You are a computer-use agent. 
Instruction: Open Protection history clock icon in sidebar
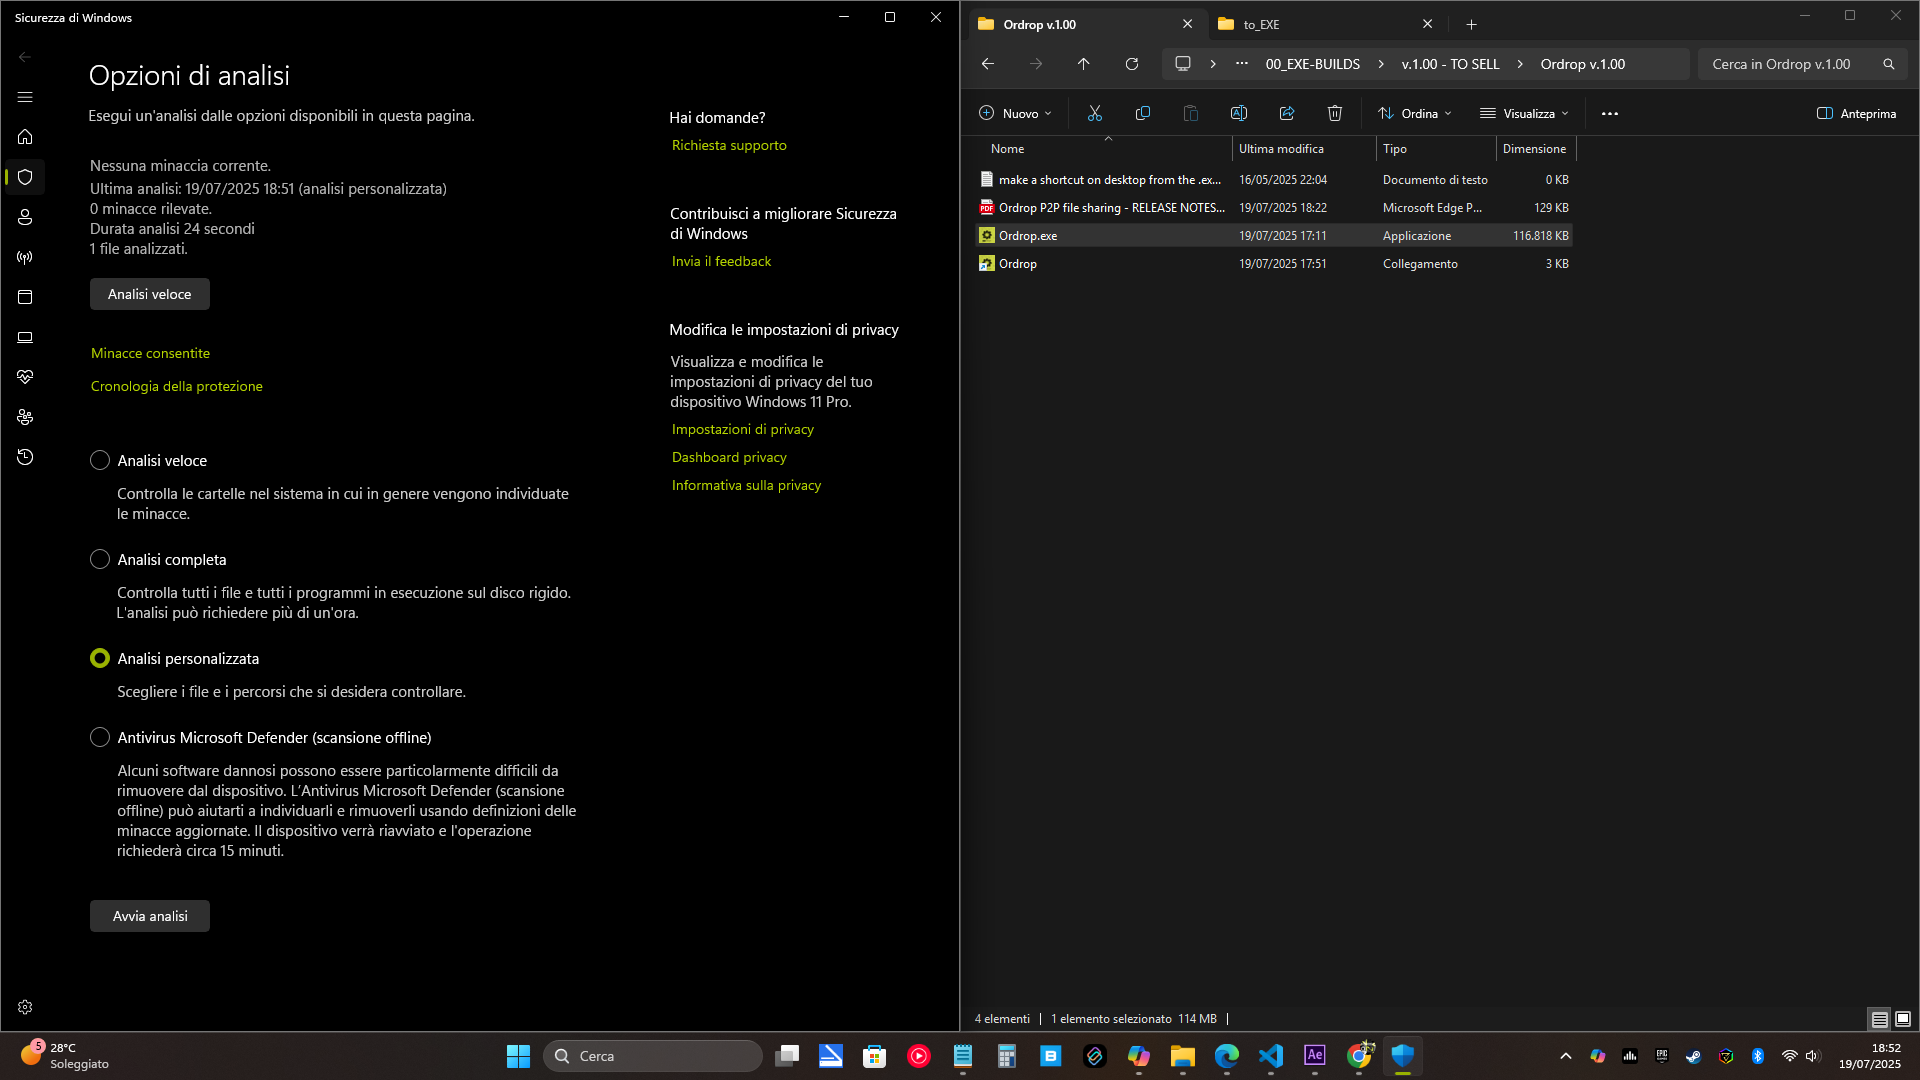(25, 457)
